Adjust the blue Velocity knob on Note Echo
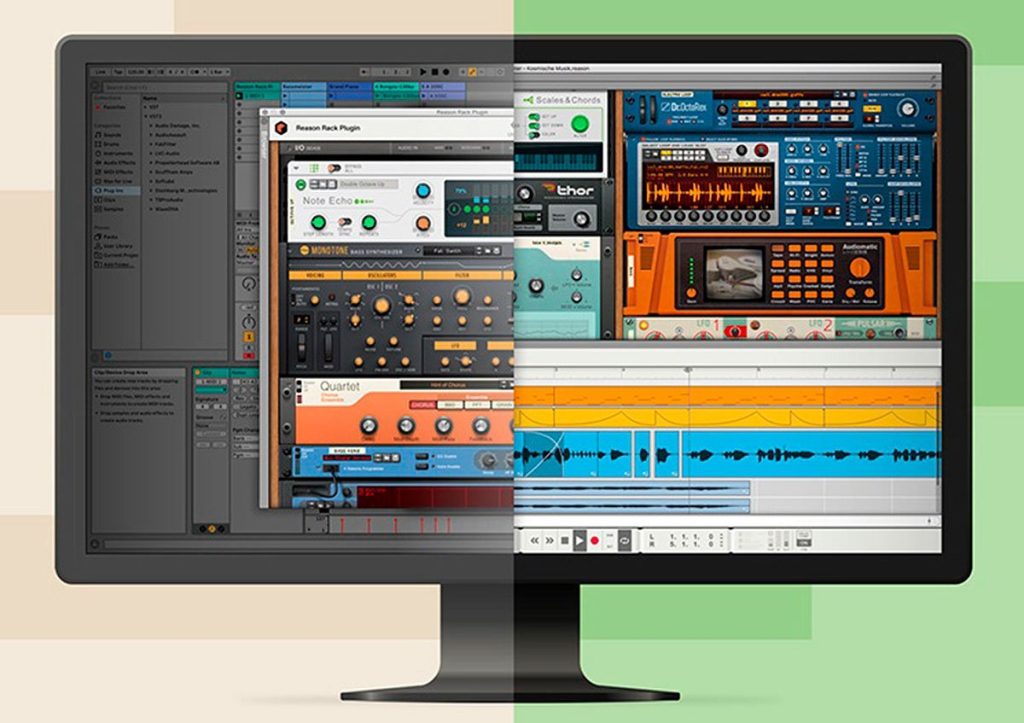Viewport: 1024px width, 723px height. pos(423,191)
